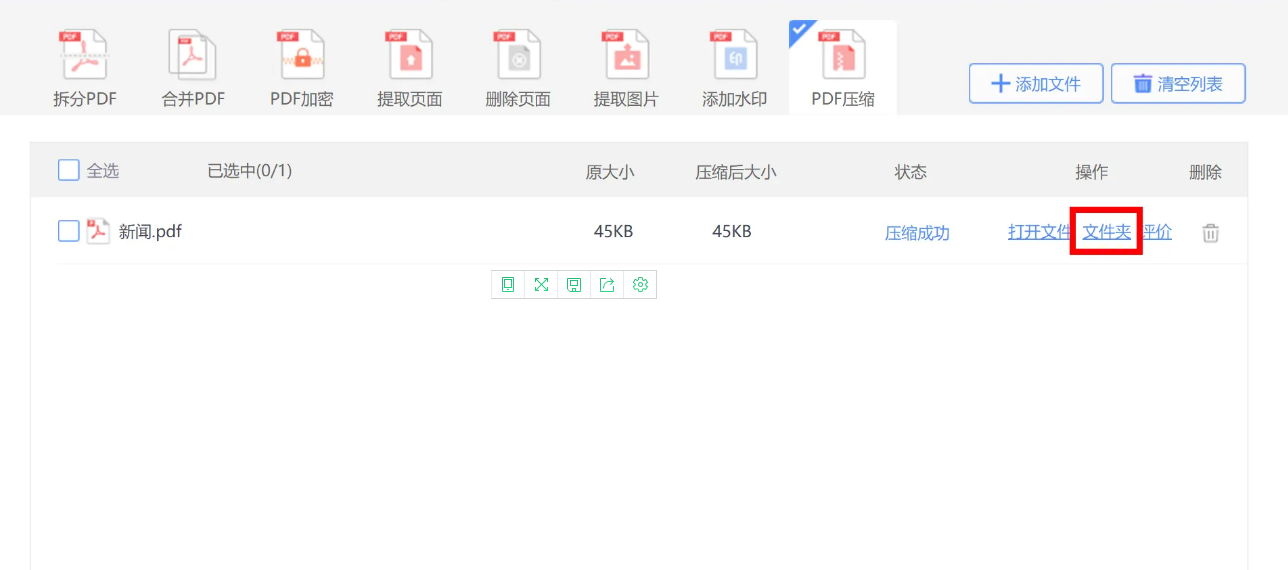Screen dimensions: 1288x570
Task: Click the fullscreen arrows icon in floating toolbar
Action: (x=541, y=285)
